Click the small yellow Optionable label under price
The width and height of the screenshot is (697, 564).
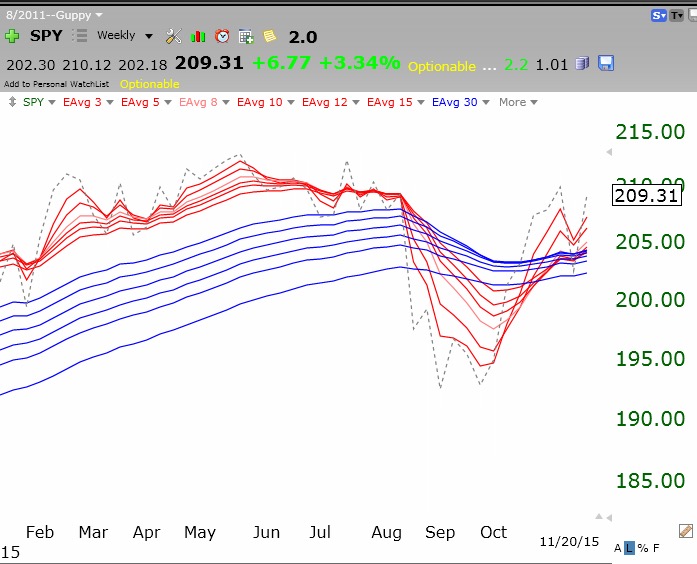[150, 84]
